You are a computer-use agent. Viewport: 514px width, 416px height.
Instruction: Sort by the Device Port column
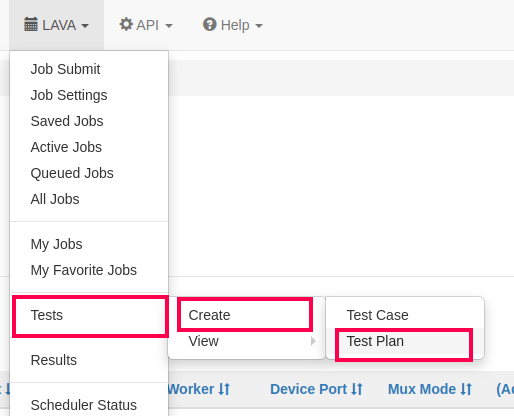click(x=316, y=389)
